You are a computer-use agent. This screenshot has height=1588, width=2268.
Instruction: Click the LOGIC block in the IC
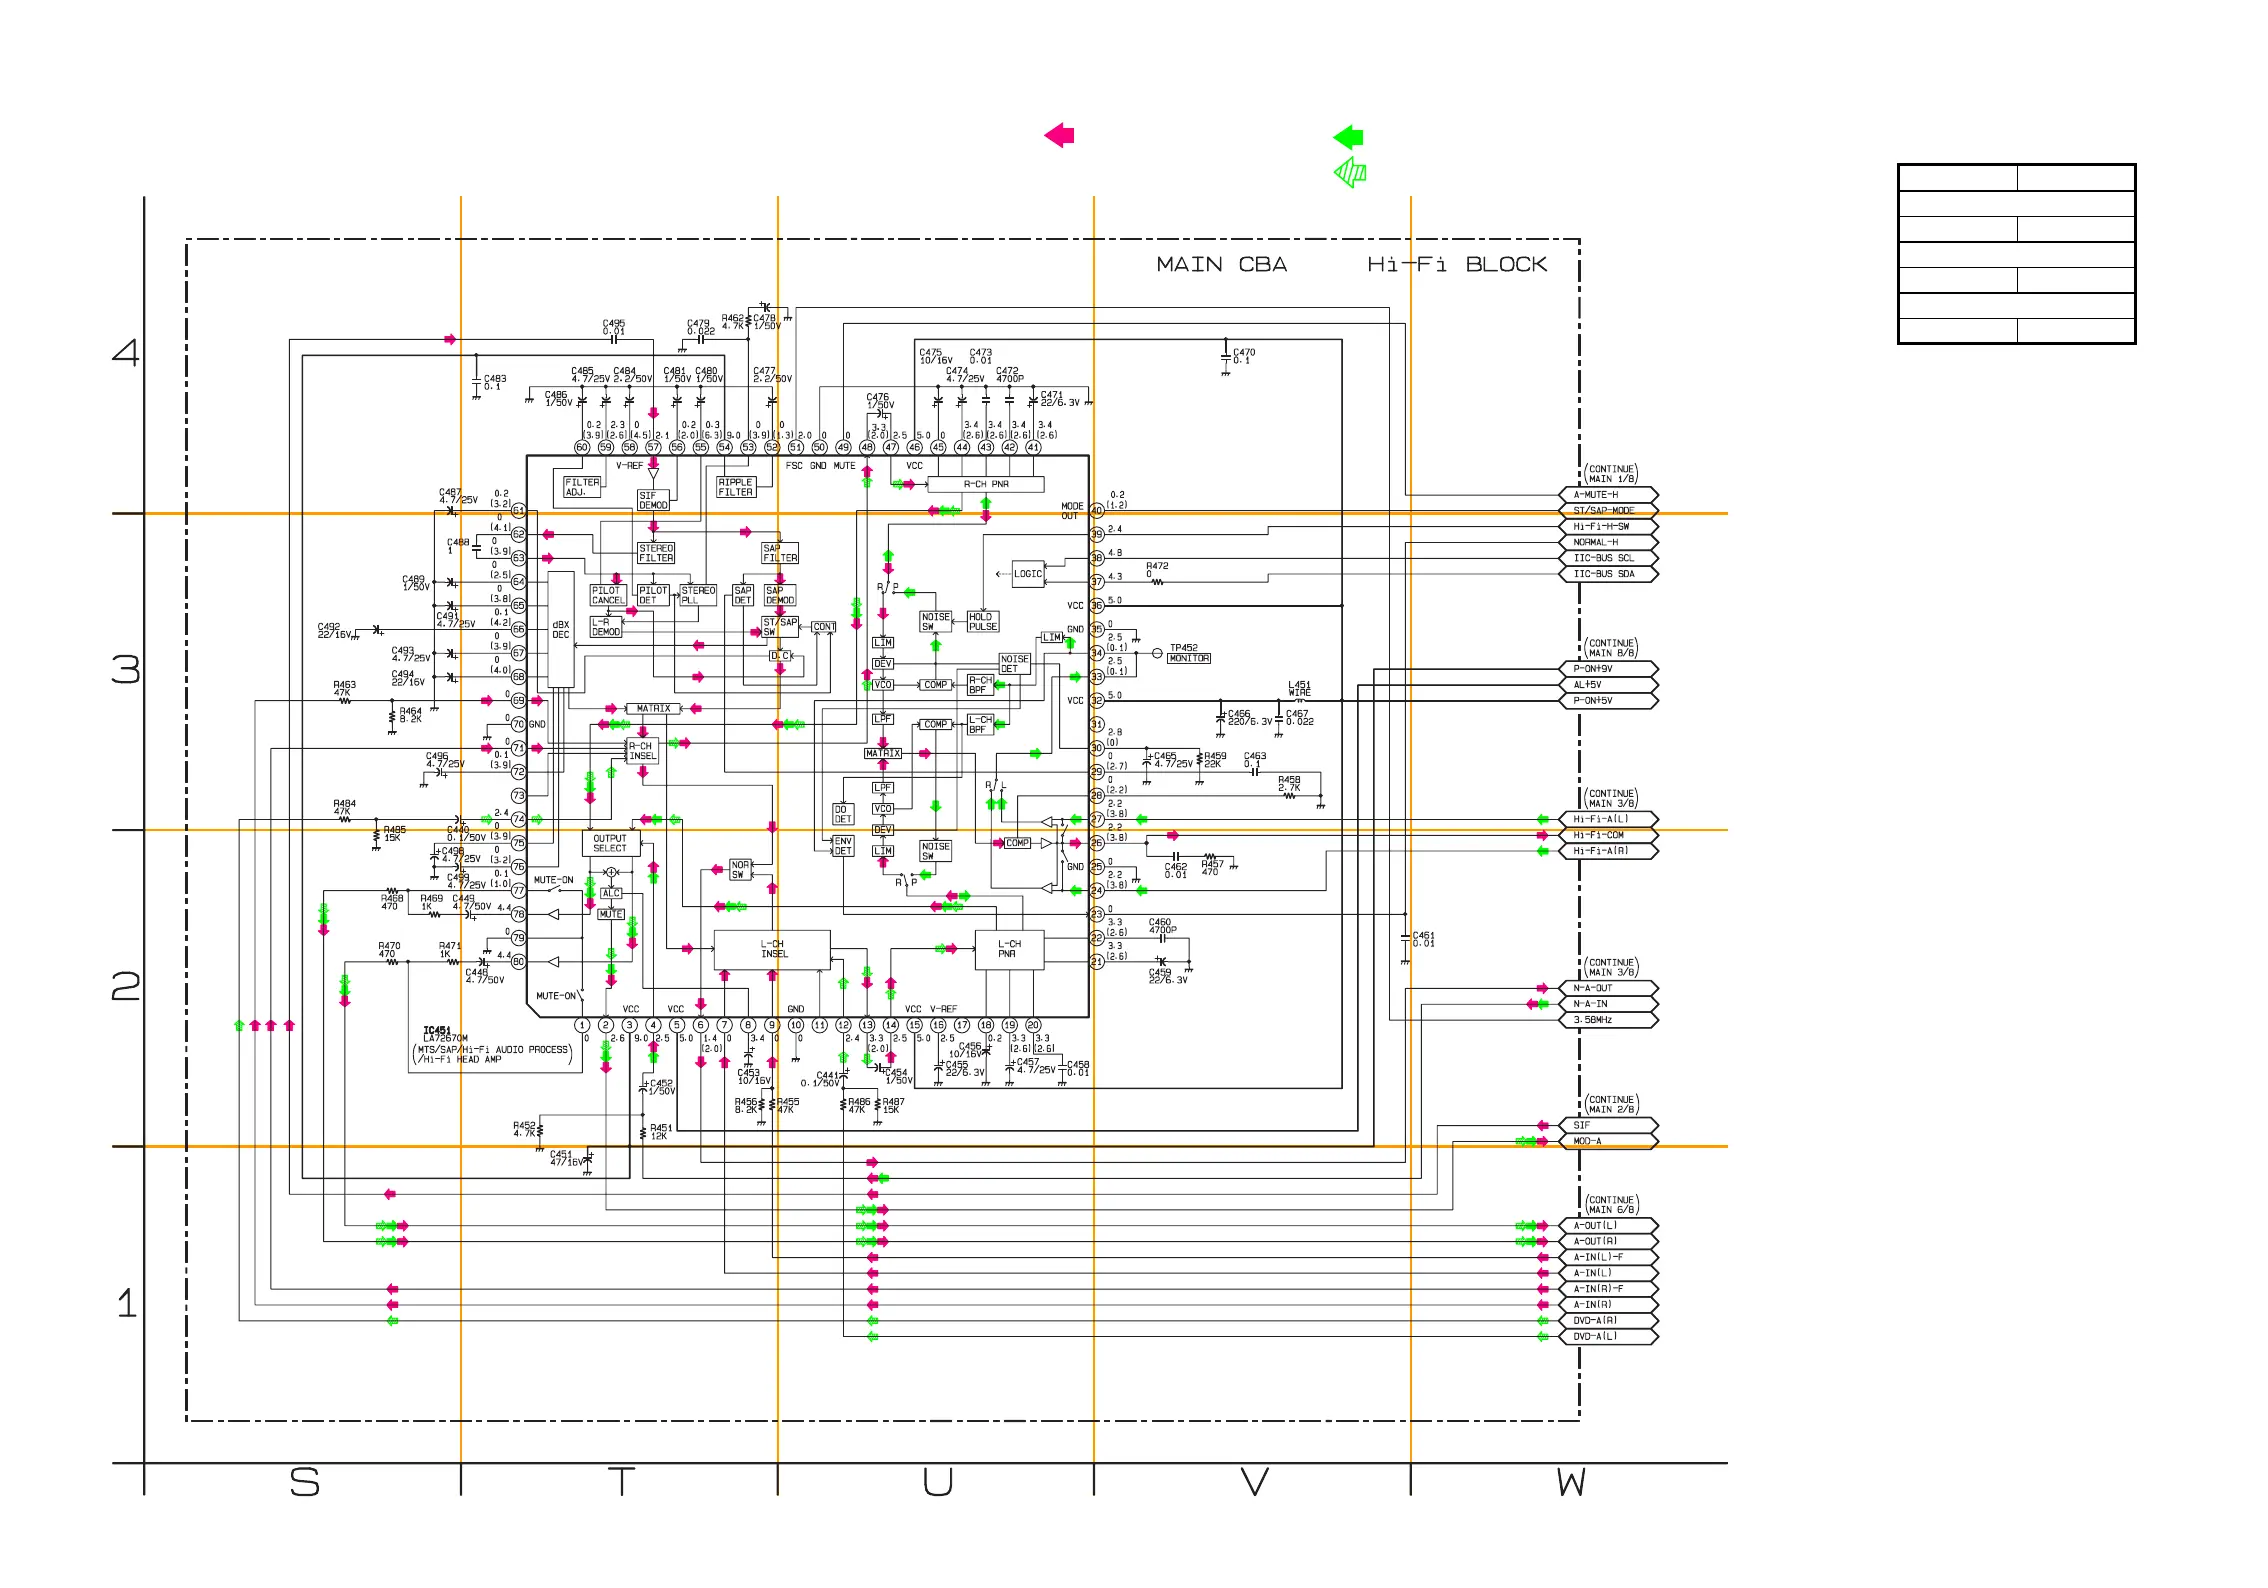pyautogui.click(x=1028, y=574)
